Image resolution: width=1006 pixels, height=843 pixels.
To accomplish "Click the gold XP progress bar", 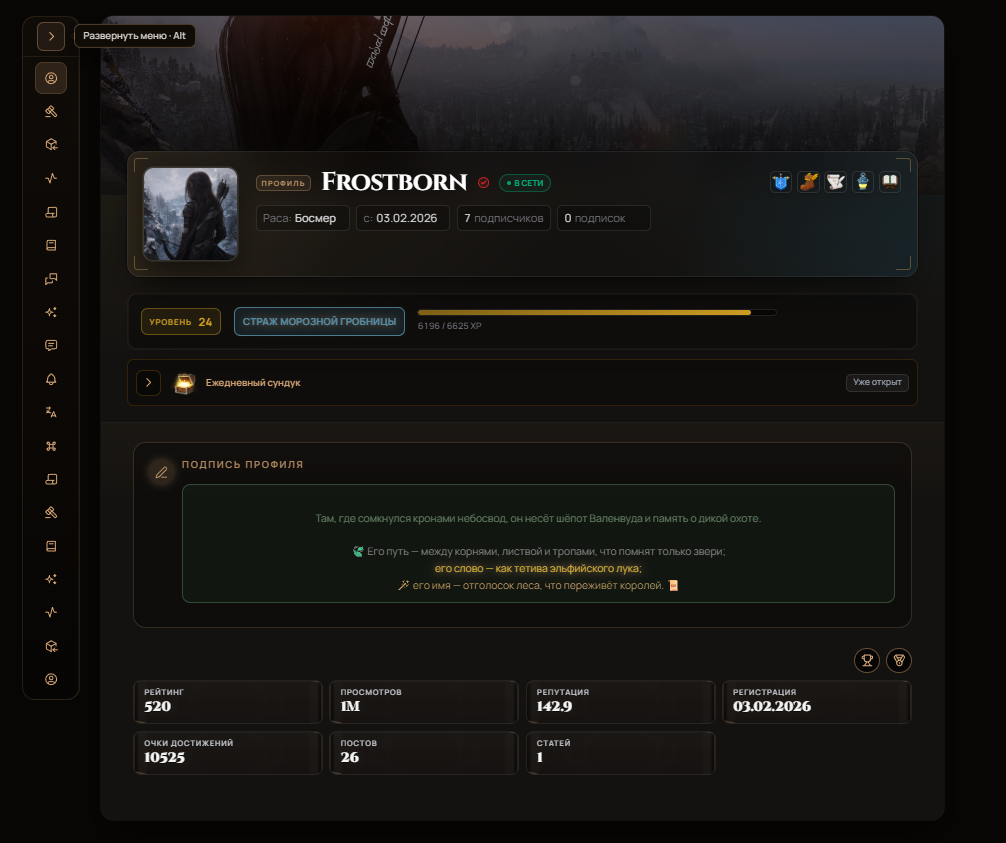I will 597,312.
